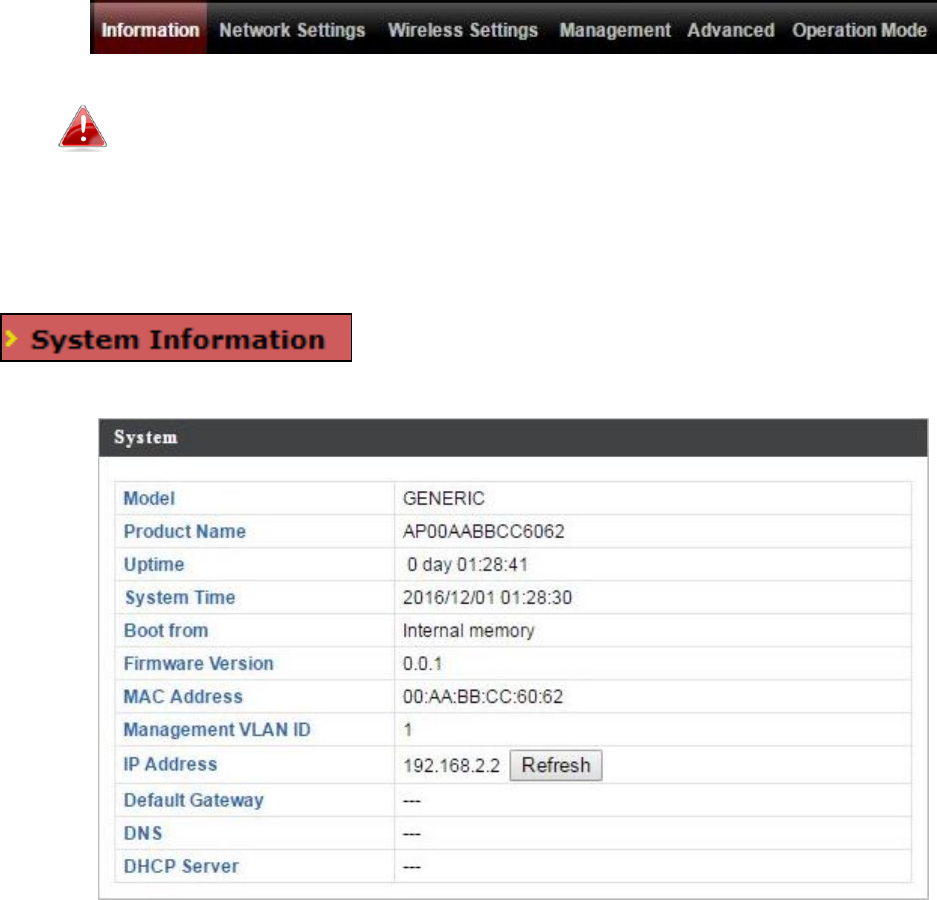Screen dimensions: 937x900
Task: Click the Model label
Action: tap(149, 498)
